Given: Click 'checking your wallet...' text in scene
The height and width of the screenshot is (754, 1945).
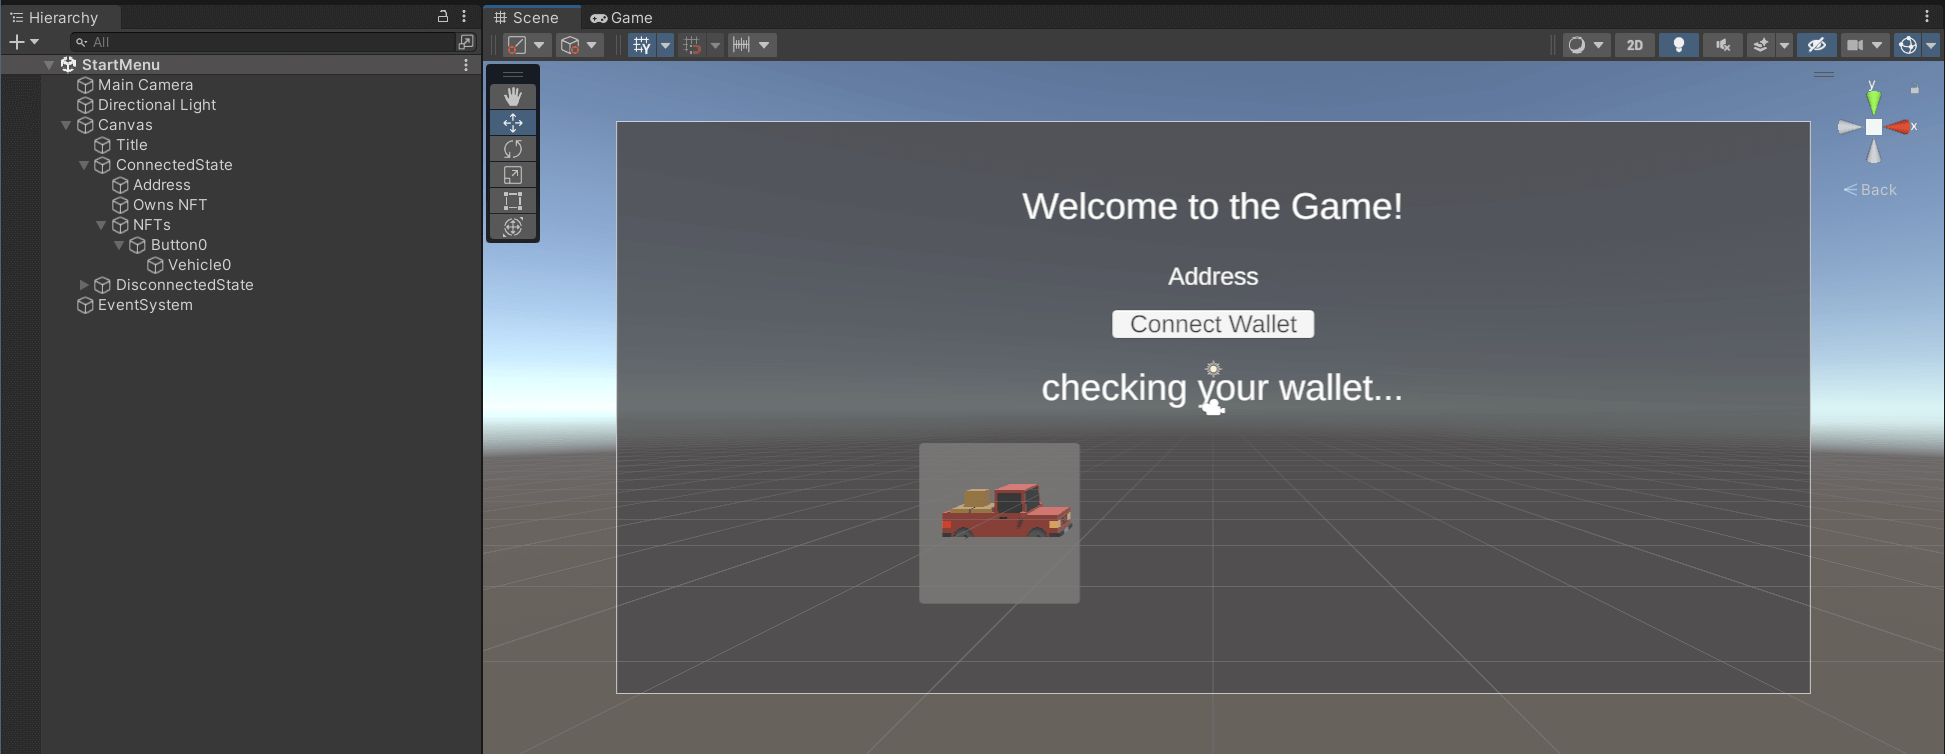Looking at the screenshot, I should pos(1222,388).
